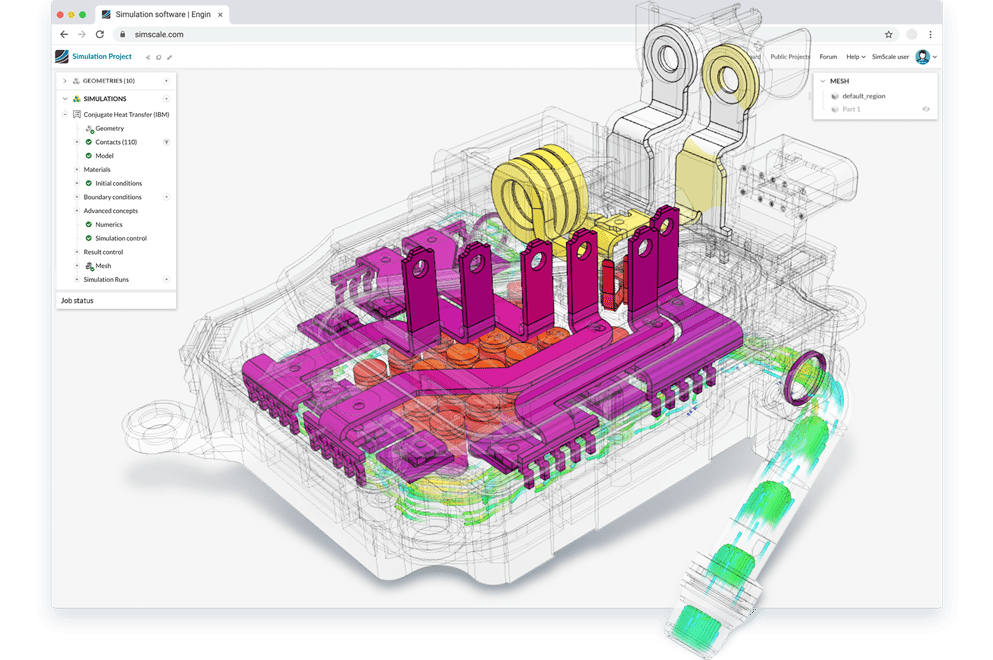
Task: Click the edit project pencil icon
Action: [x=169, y=57]
